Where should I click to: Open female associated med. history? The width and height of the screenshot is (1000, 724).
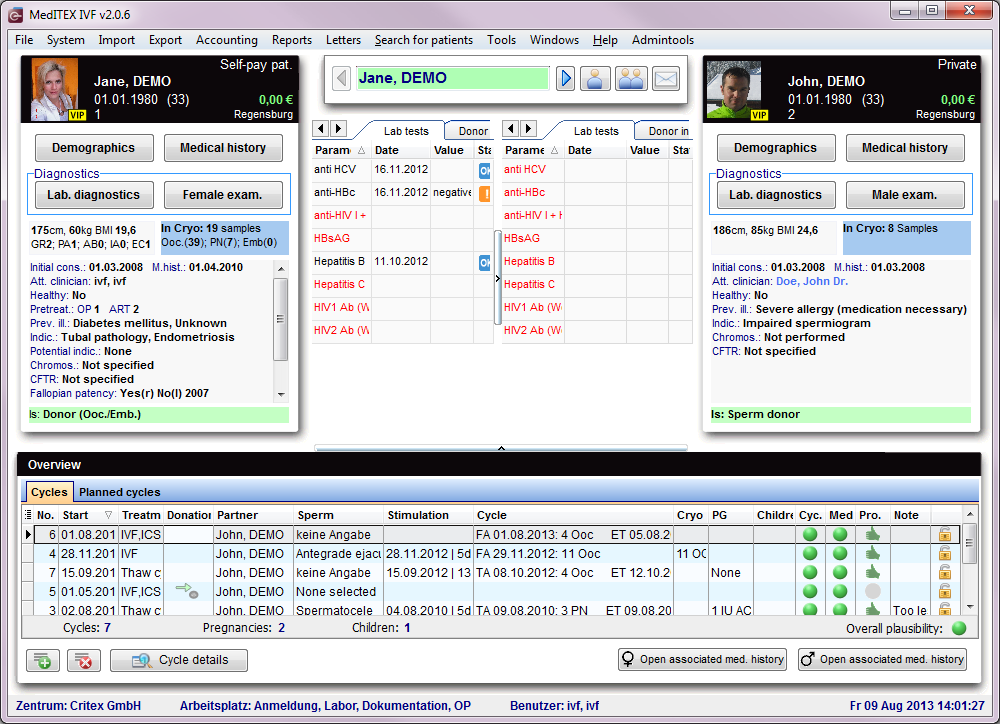(x=702, y=660)
